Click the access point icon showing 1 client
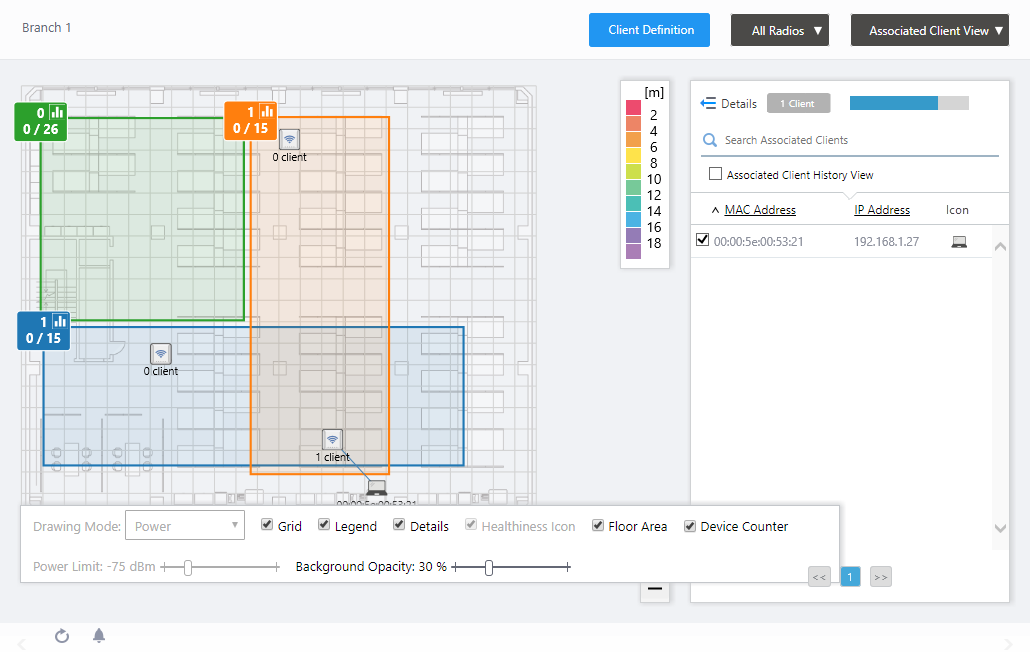1030x652 pixels. [333, 439]
